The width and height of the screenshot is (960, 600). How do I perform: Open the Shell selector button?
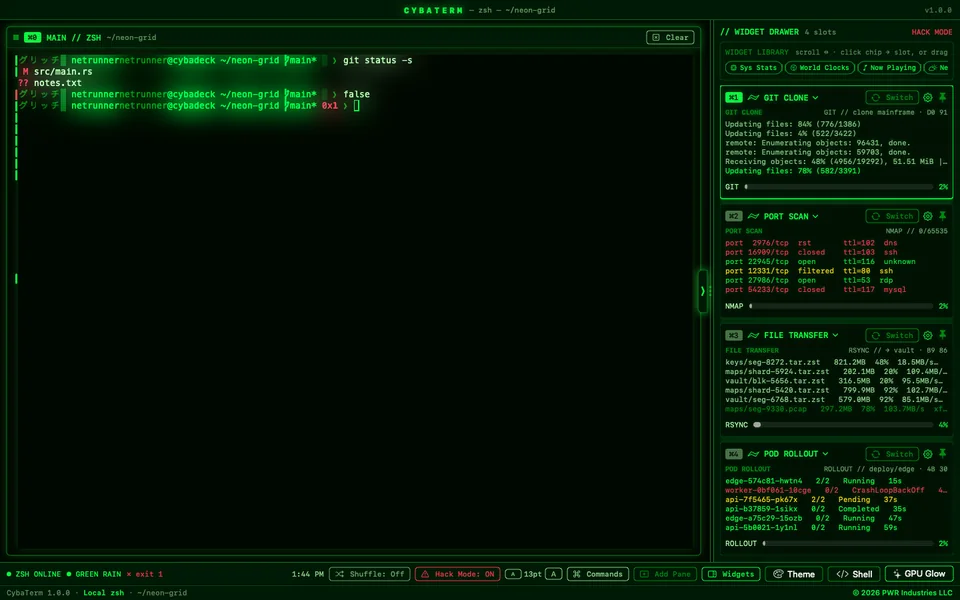854,574
